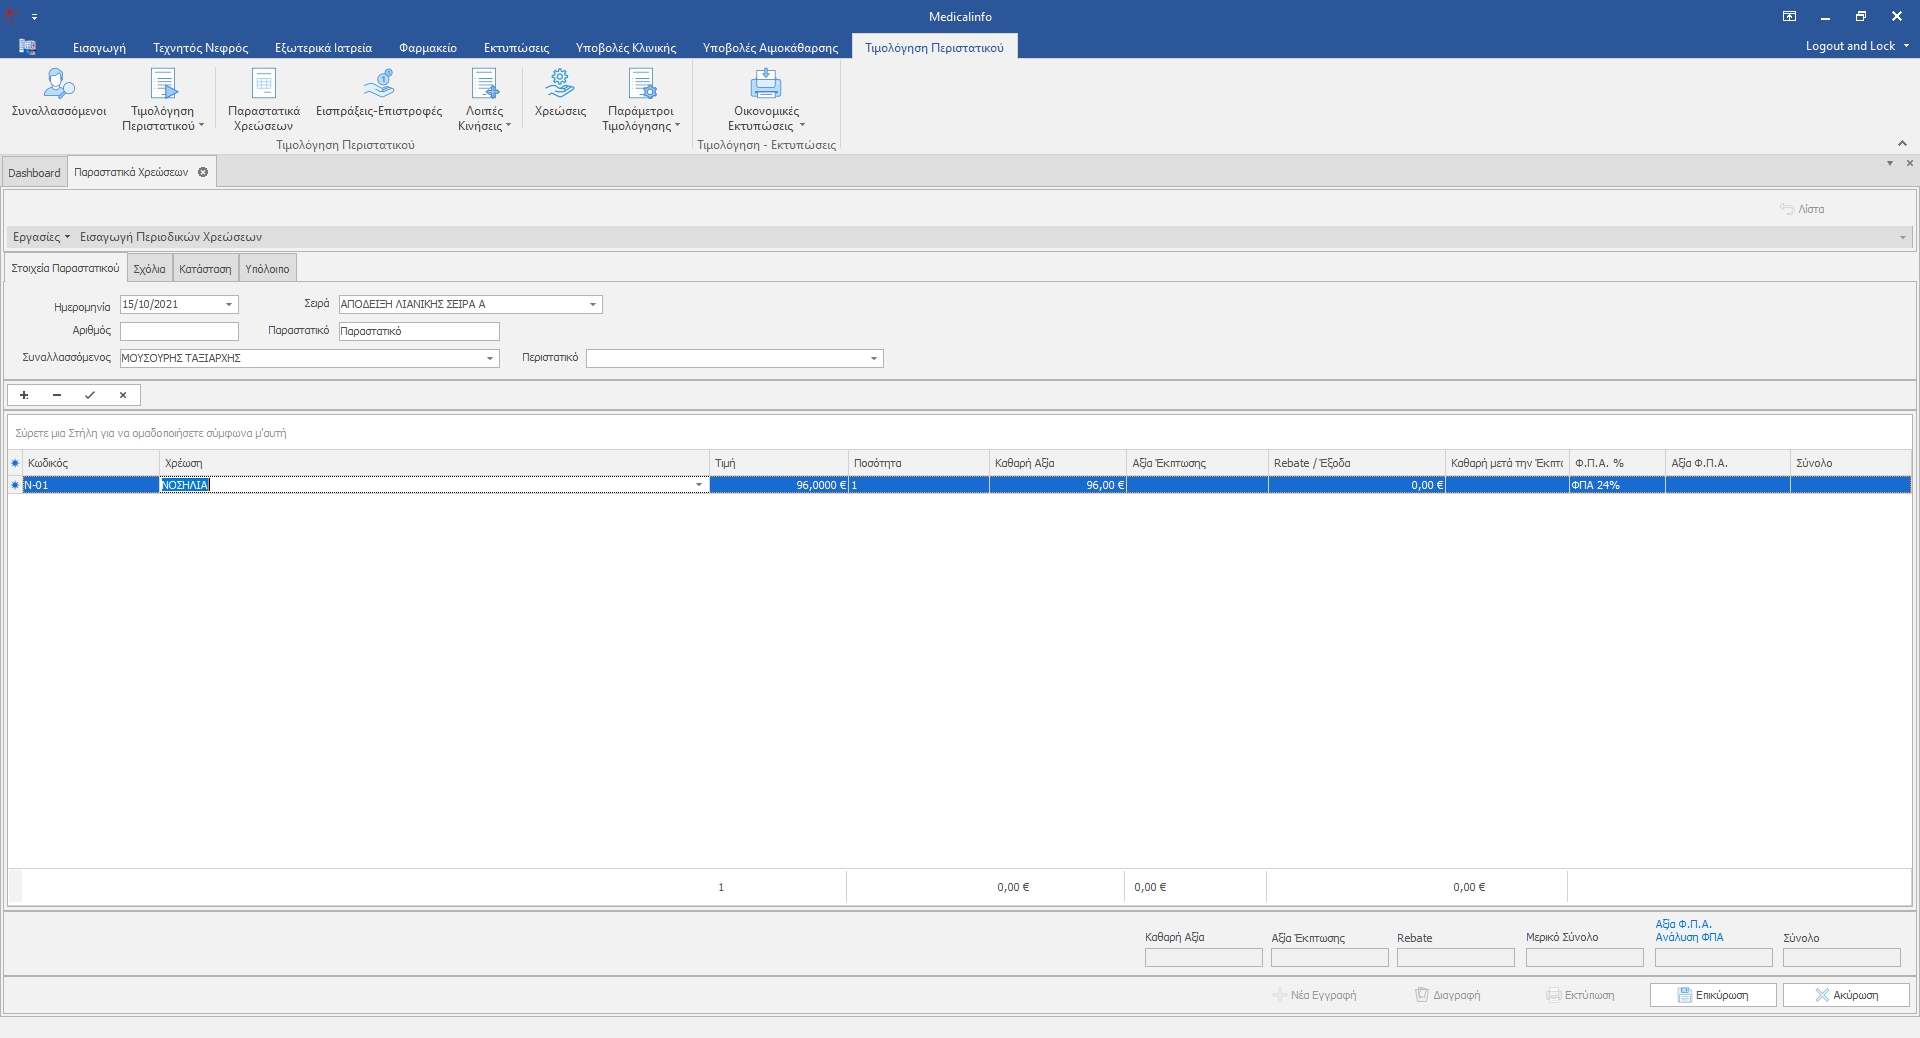The width and height of the screenshot is (1920, 1038).
Task: Open the Συναλλασσόμενος dropdown list
Action: click(489, 358)
